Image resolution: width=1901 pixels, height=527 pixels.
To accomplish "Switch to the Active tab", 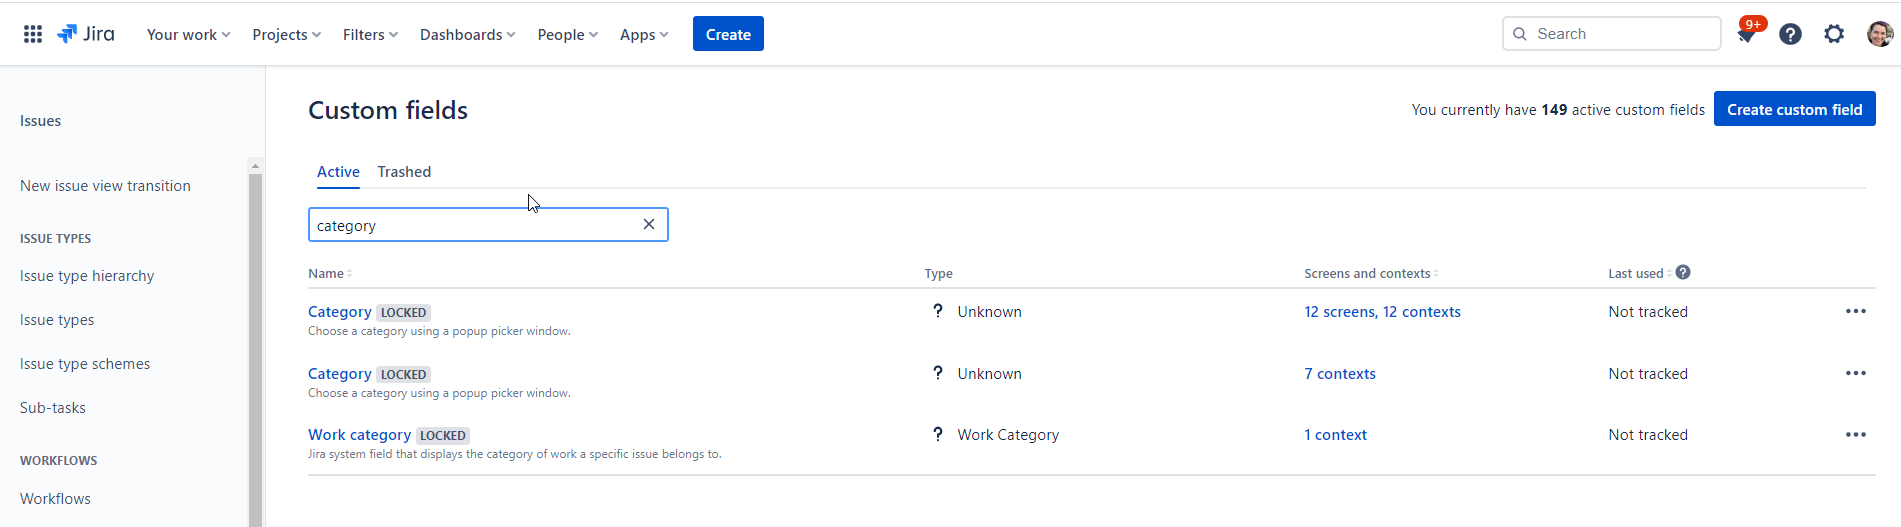I will [338, 172].
